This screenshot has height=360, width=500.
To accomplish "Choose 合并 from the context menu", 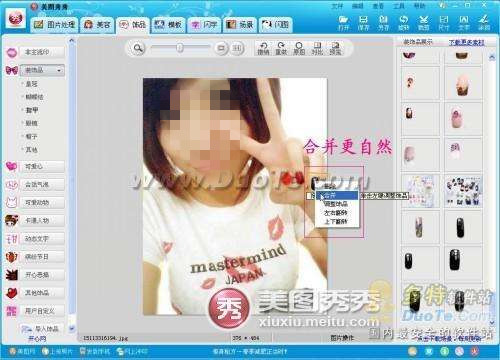I will (337, 196).
